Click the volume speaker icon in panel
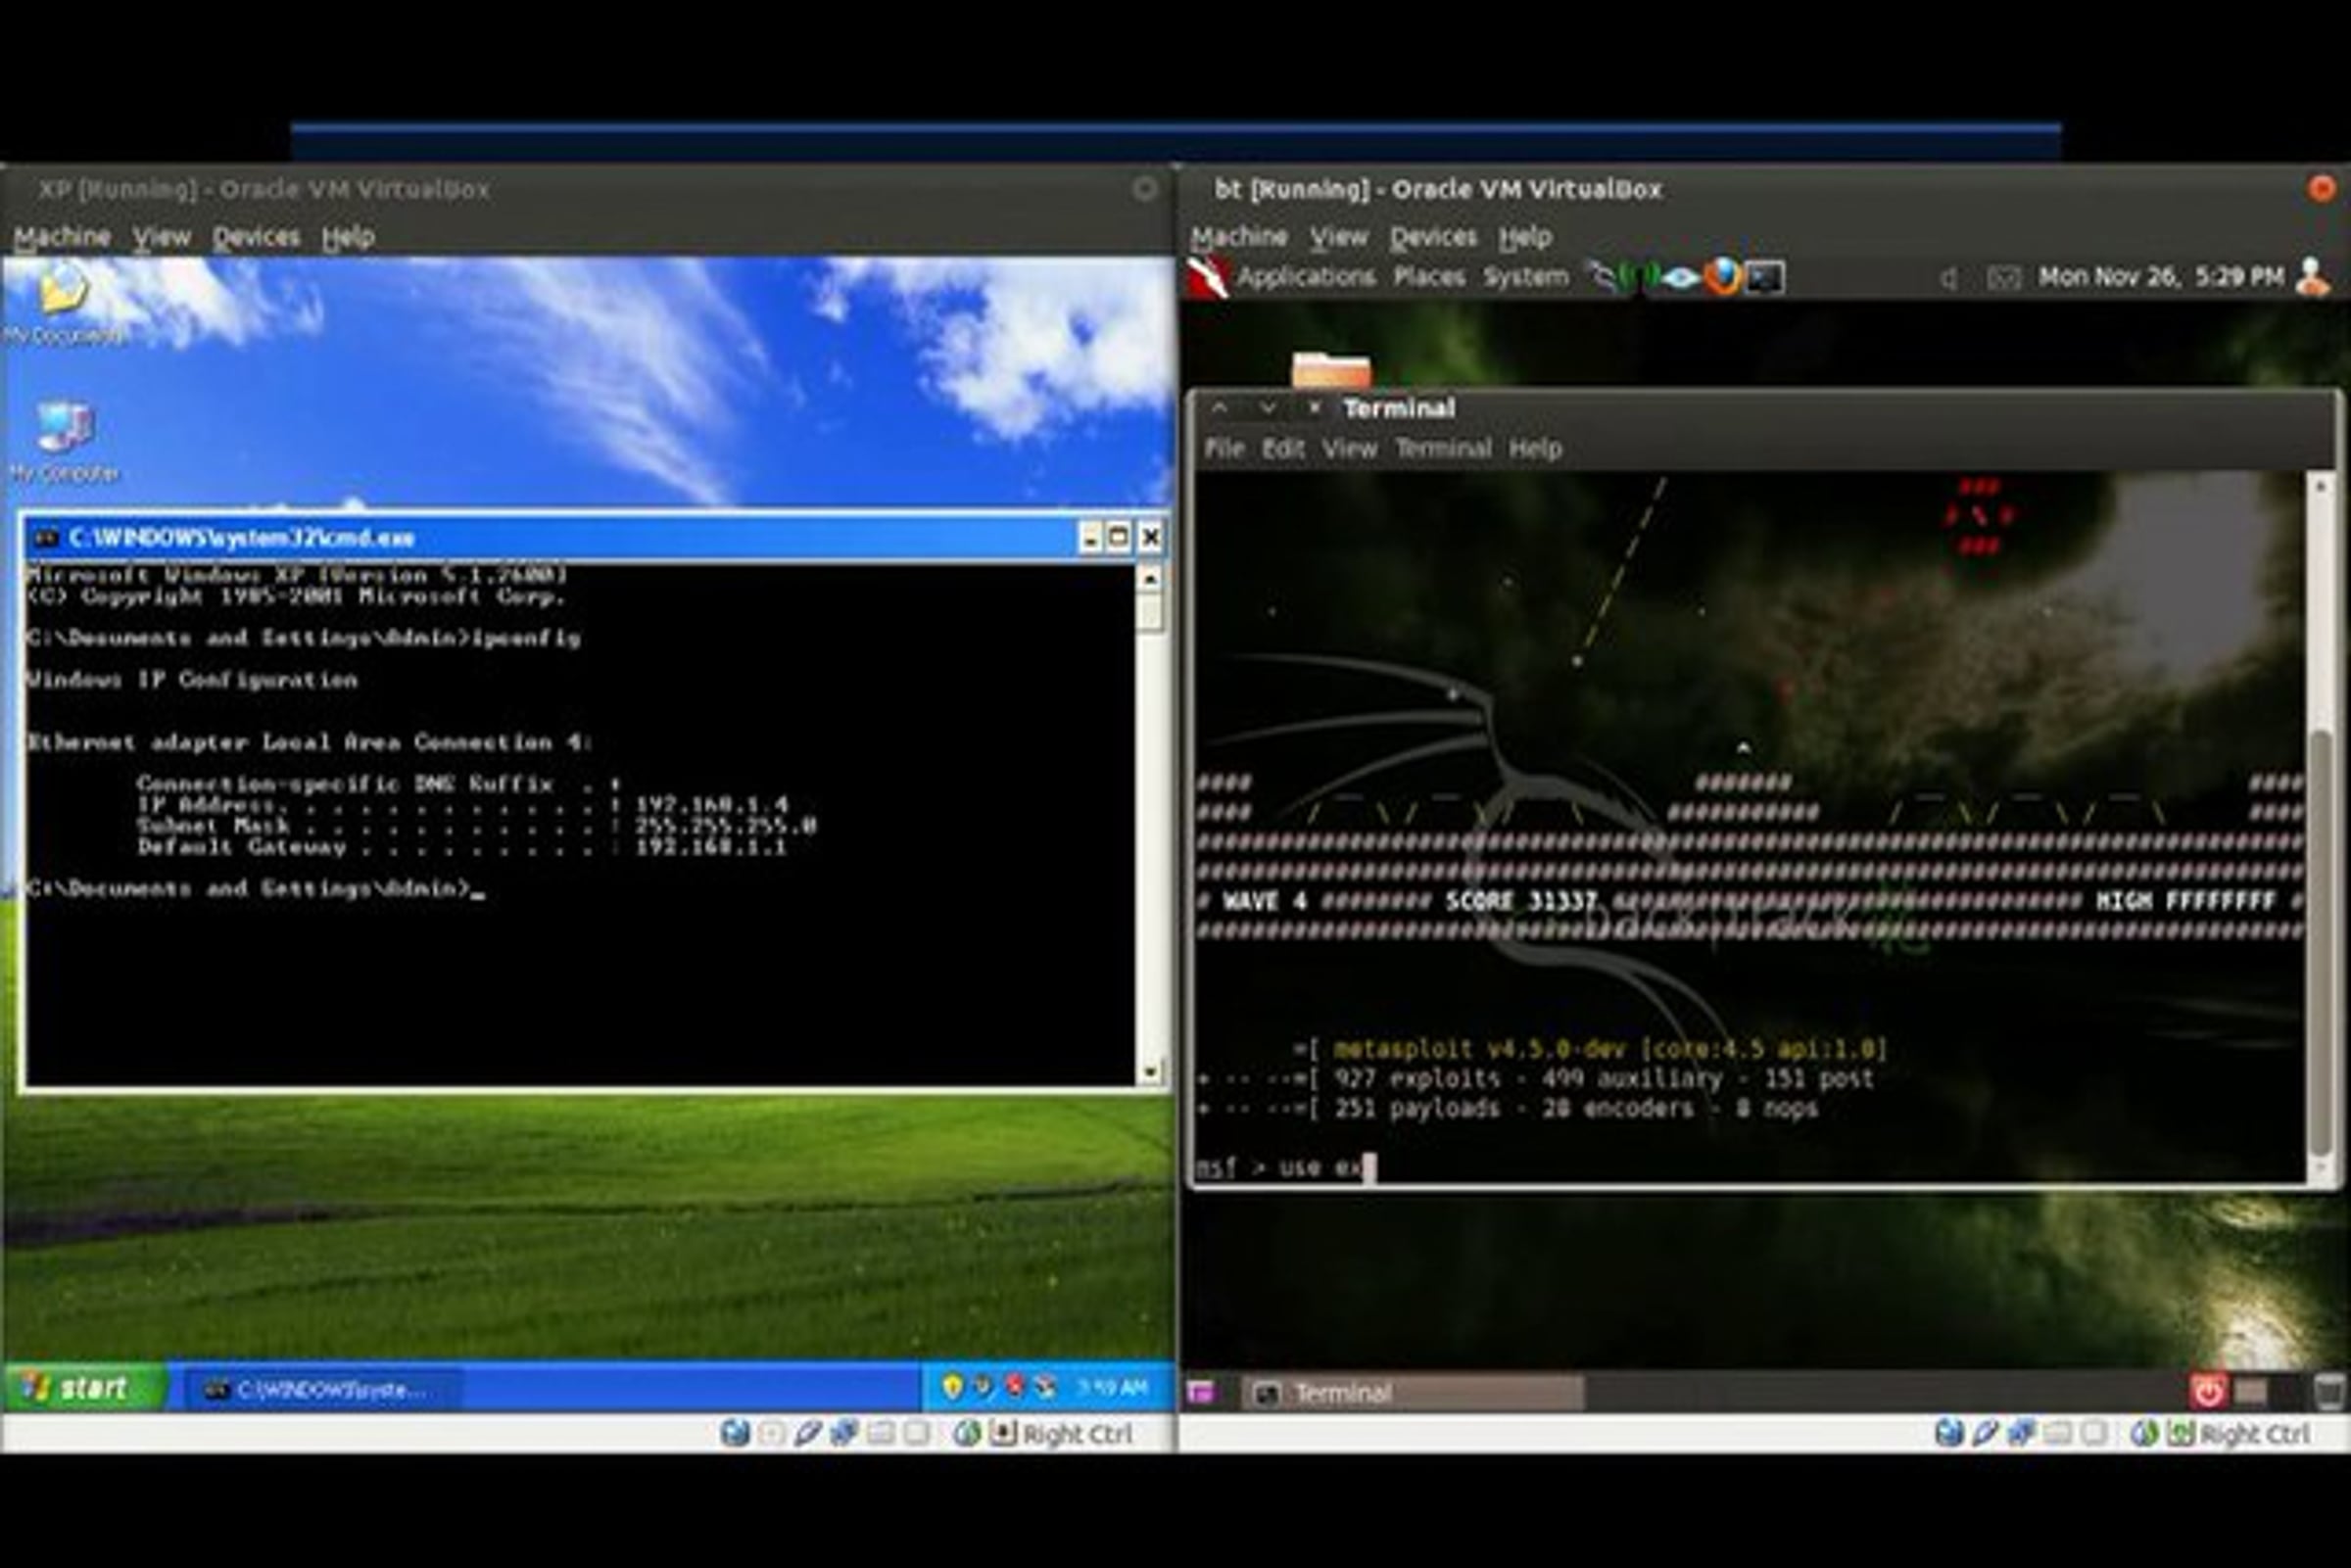 (x=1949, y=278)
